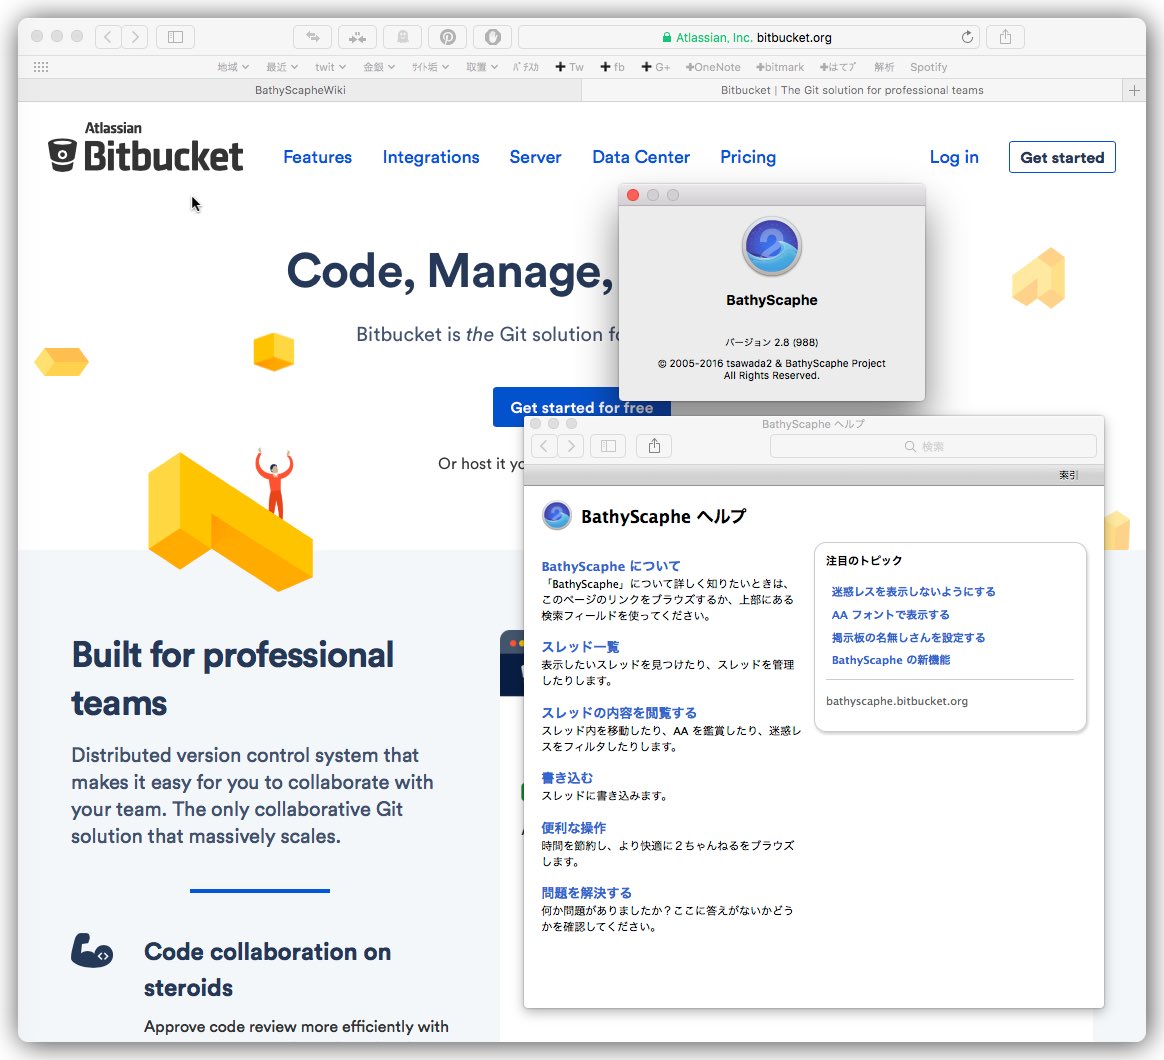Image resolution: width=1164 pixels, height=1060 pixels.
Task: Go back in the Safari window
Action: click(108, 36)
